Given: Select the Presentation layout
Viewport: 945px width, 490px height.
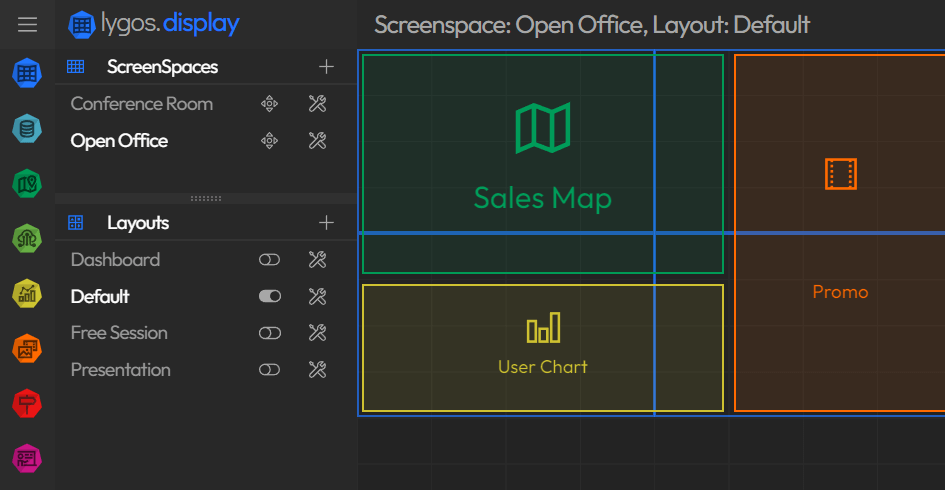Looking at the screenshot, I should coord(121,369).
